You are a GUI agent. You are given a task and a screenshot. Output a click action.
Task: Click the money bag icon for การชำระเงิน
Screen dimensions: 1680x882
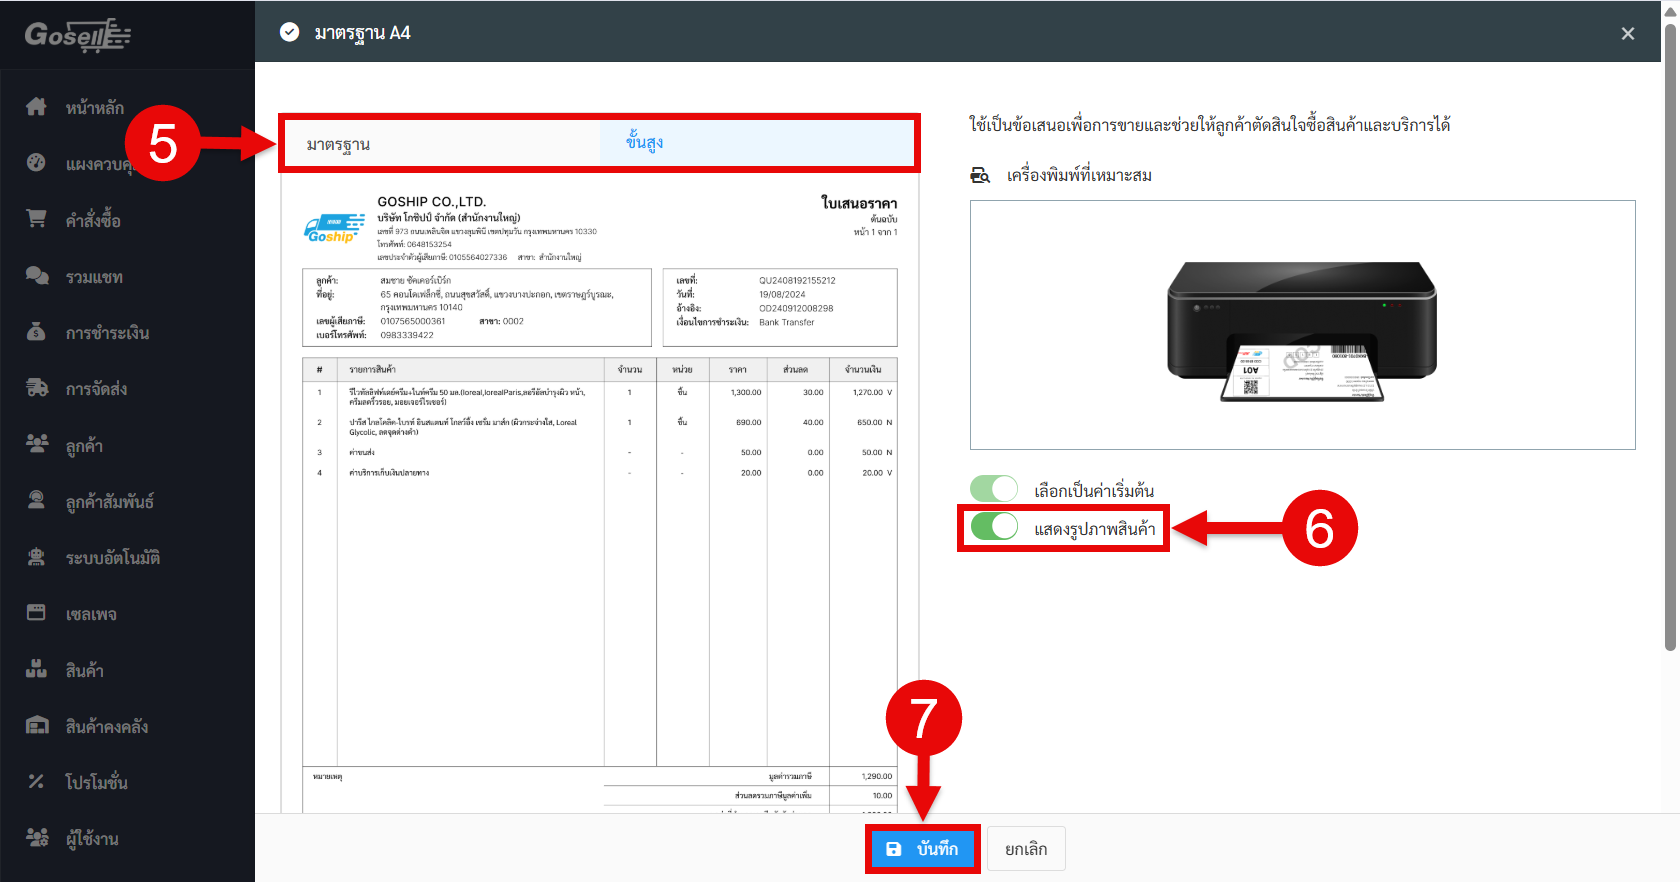[36, 331]
